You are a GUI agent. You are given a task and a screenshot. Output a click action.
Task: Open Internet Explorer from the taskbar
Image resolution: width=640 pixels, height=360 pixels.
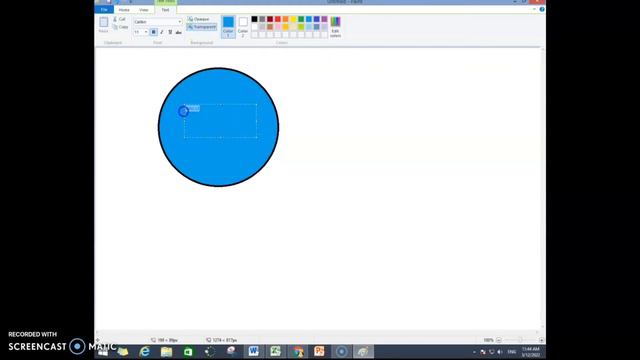pyautogui.click(x=144, y=352)
